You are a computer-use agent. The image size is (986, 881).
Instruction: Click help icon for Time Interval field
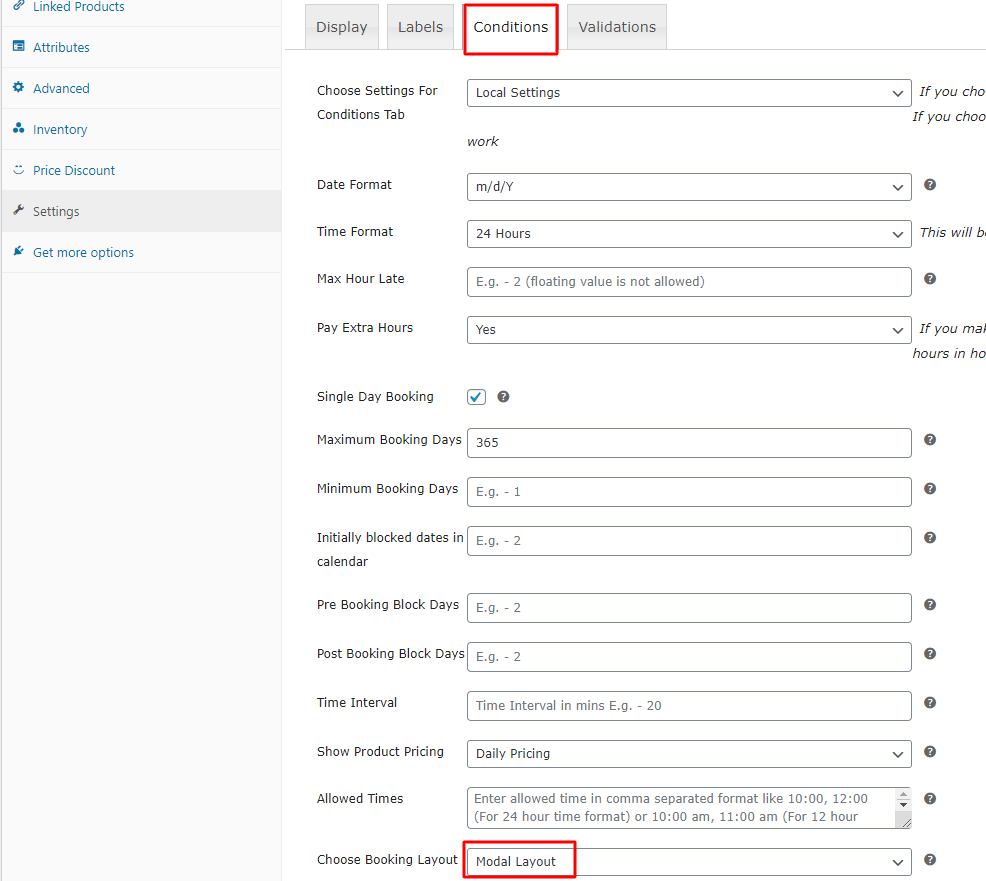930,703
